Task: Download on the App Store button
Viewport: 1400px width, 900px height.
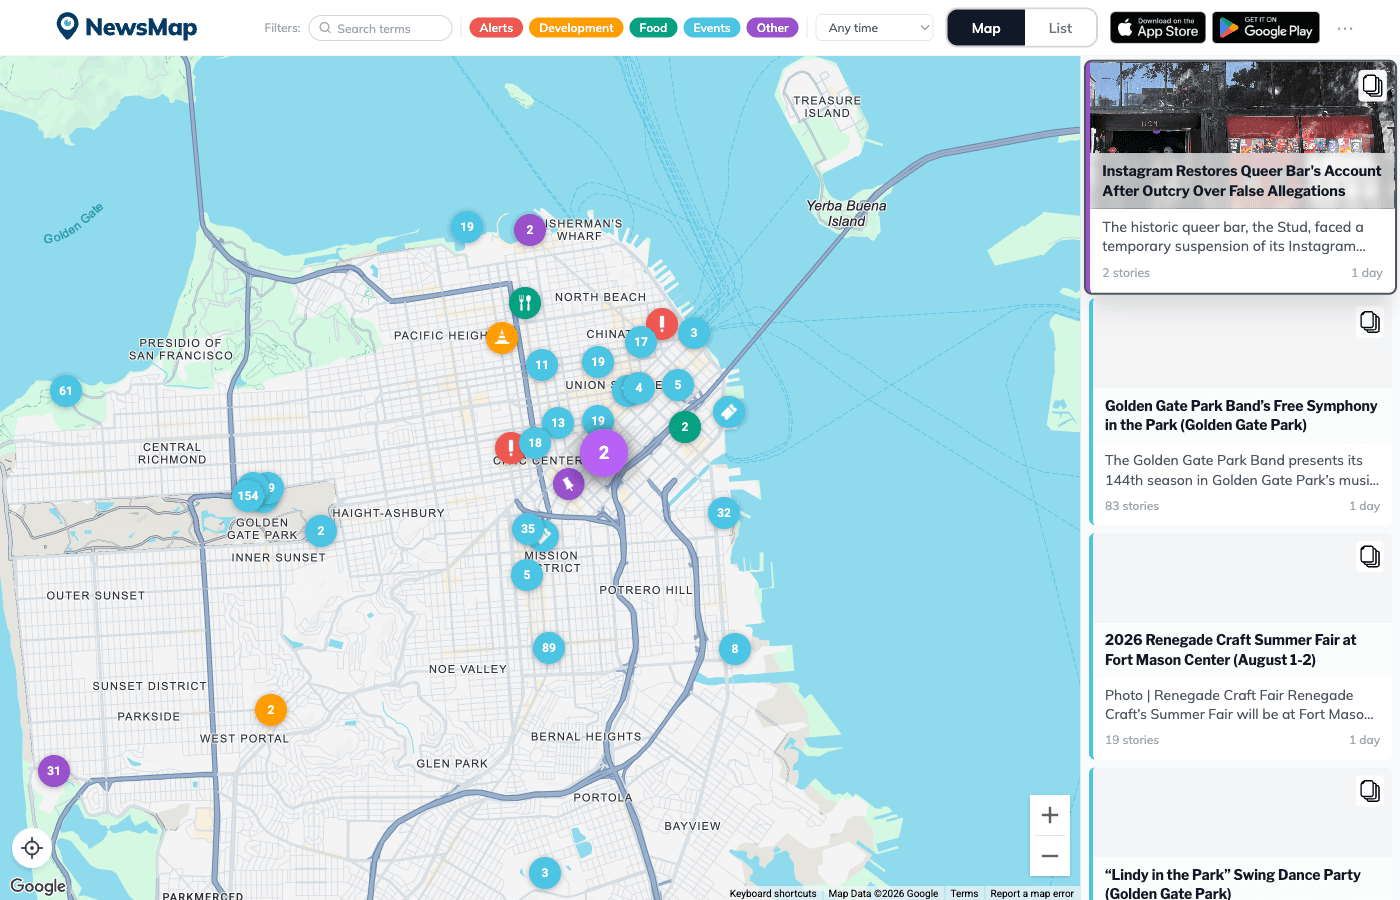Action: [1158, 28]
